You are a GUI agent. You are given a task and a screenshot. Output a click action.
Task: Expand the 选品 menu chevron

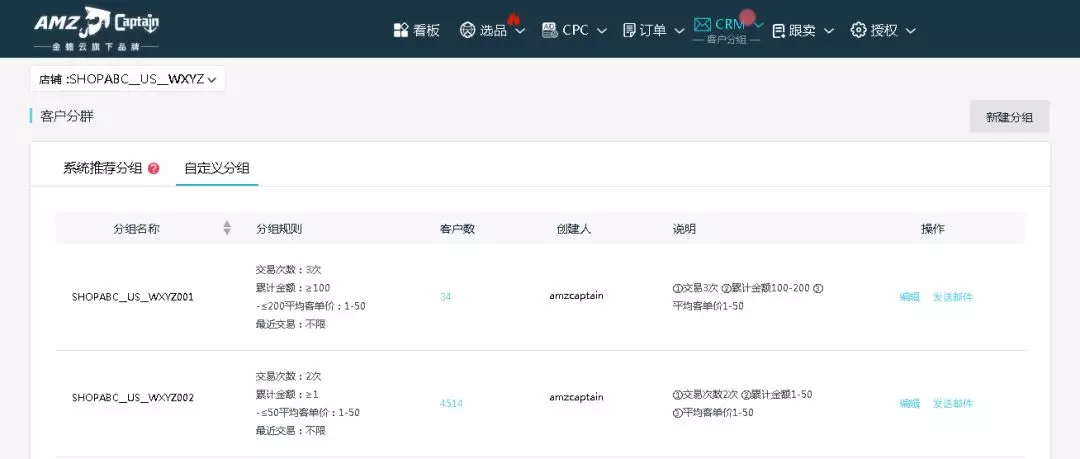point(520,31)
